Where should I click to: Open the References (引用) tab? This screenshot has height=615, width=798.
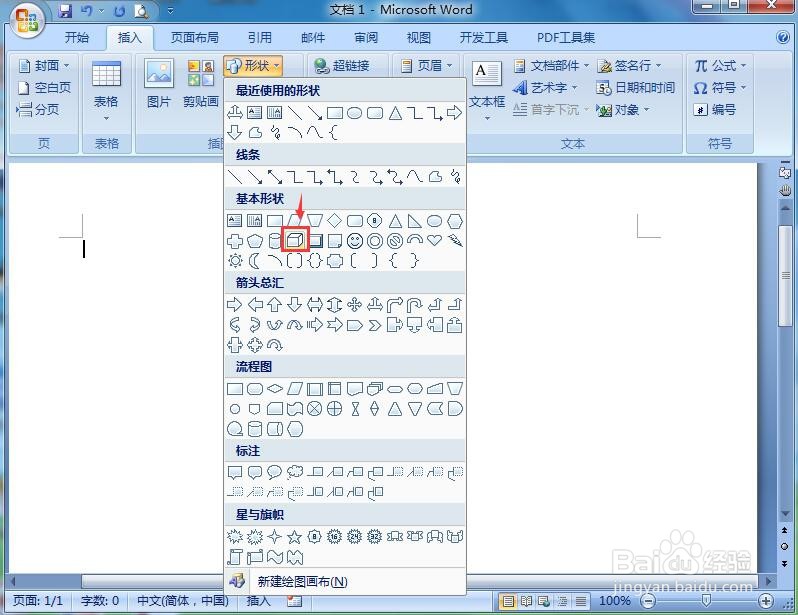click(260, 38)
